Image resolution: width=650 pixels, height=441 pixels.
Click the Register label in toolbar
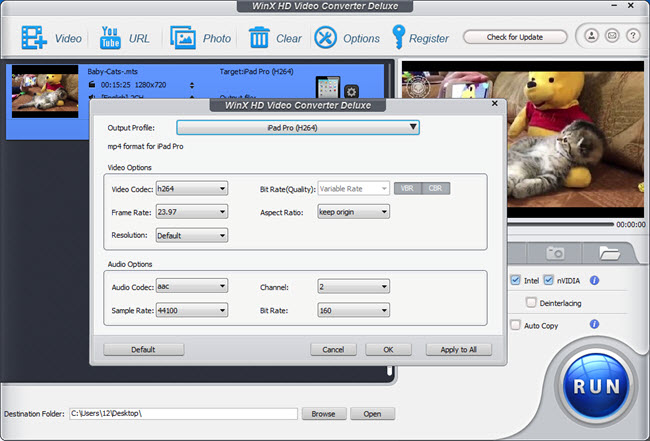(x=429, y=39)
